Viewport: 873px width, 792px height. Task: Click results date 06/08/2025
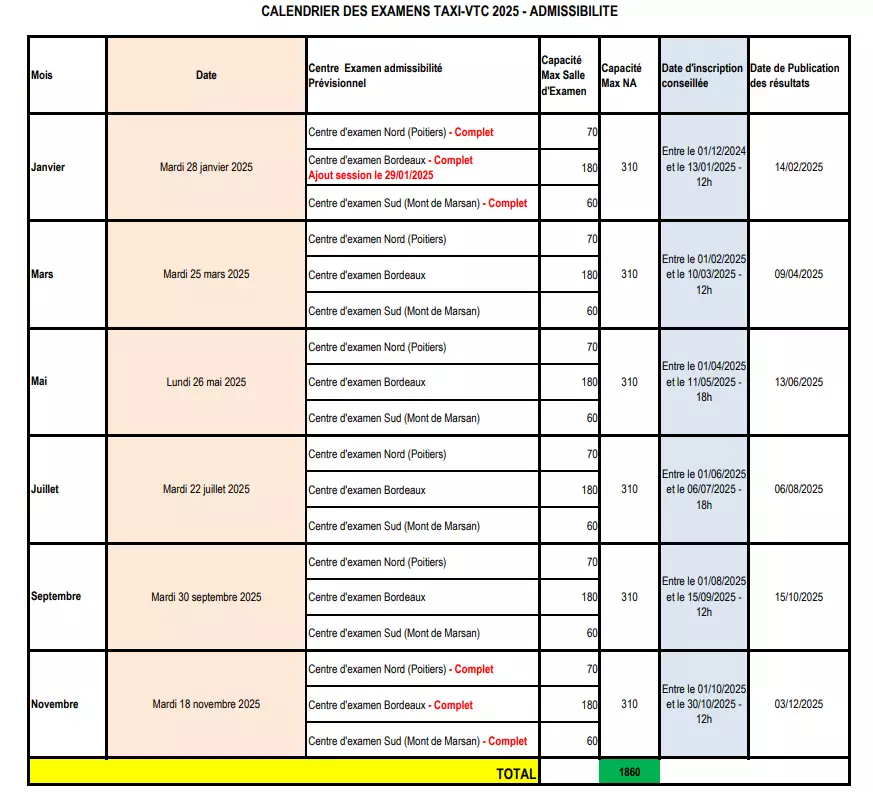798,489
